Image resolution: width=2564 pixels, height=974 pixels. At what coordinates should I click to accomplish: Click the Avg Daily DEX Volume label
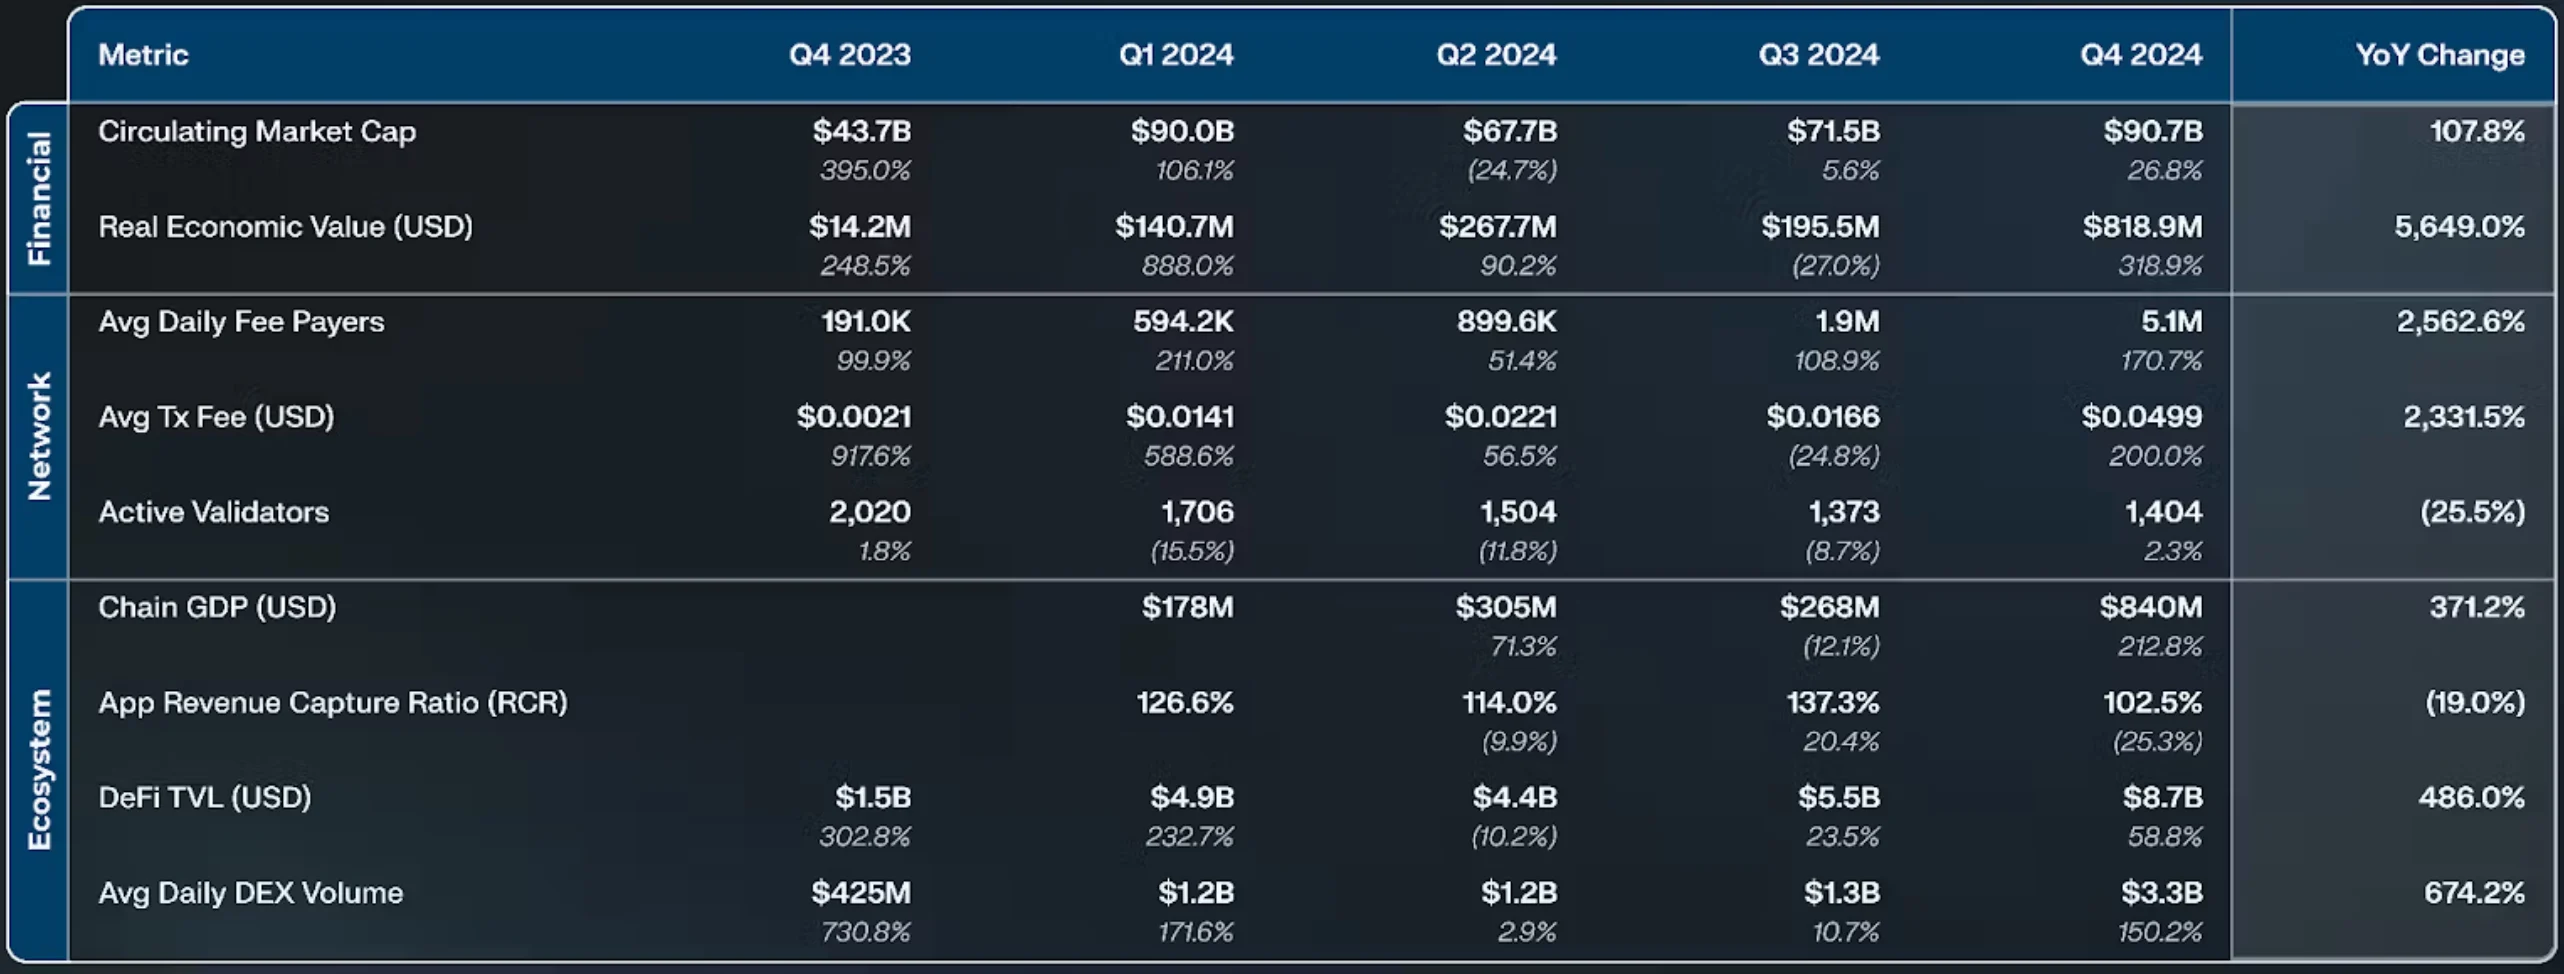[250, 893]
